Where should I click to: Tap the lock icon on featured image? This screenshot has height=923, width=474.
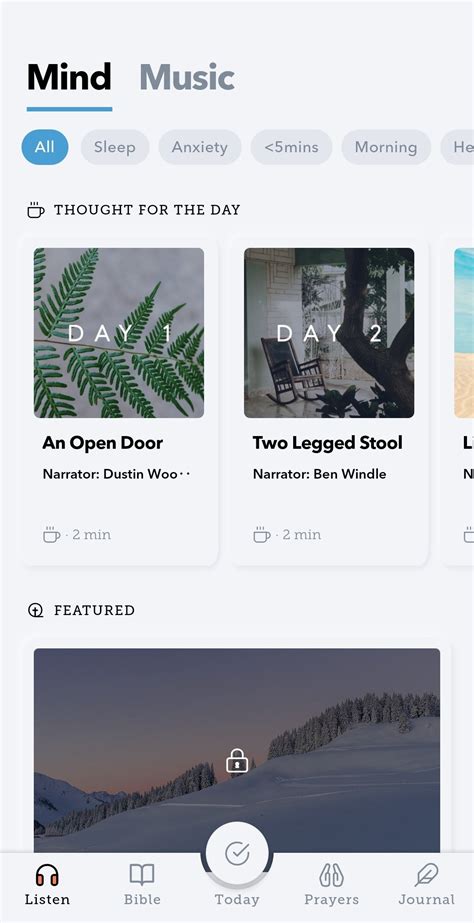coord(237,761)
